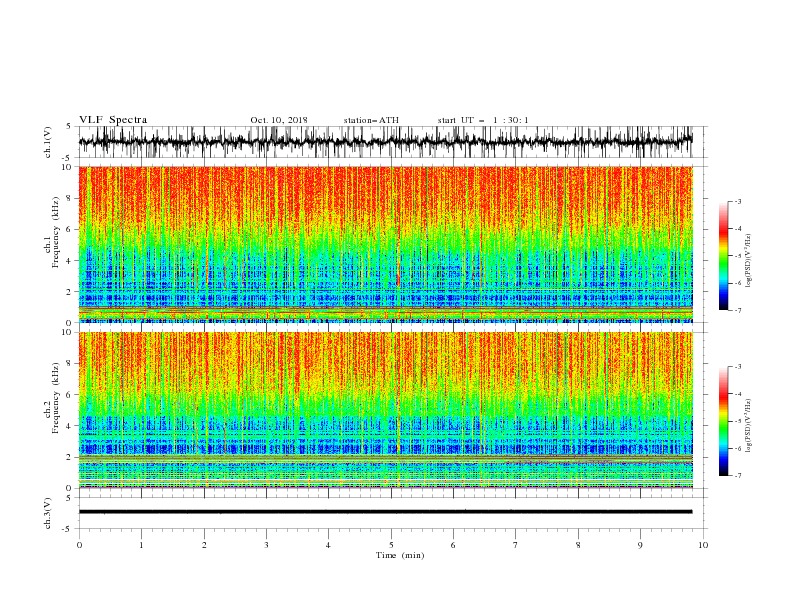Click the "2" minute tick label
This screenshot has width=792, height=612.
204,545
